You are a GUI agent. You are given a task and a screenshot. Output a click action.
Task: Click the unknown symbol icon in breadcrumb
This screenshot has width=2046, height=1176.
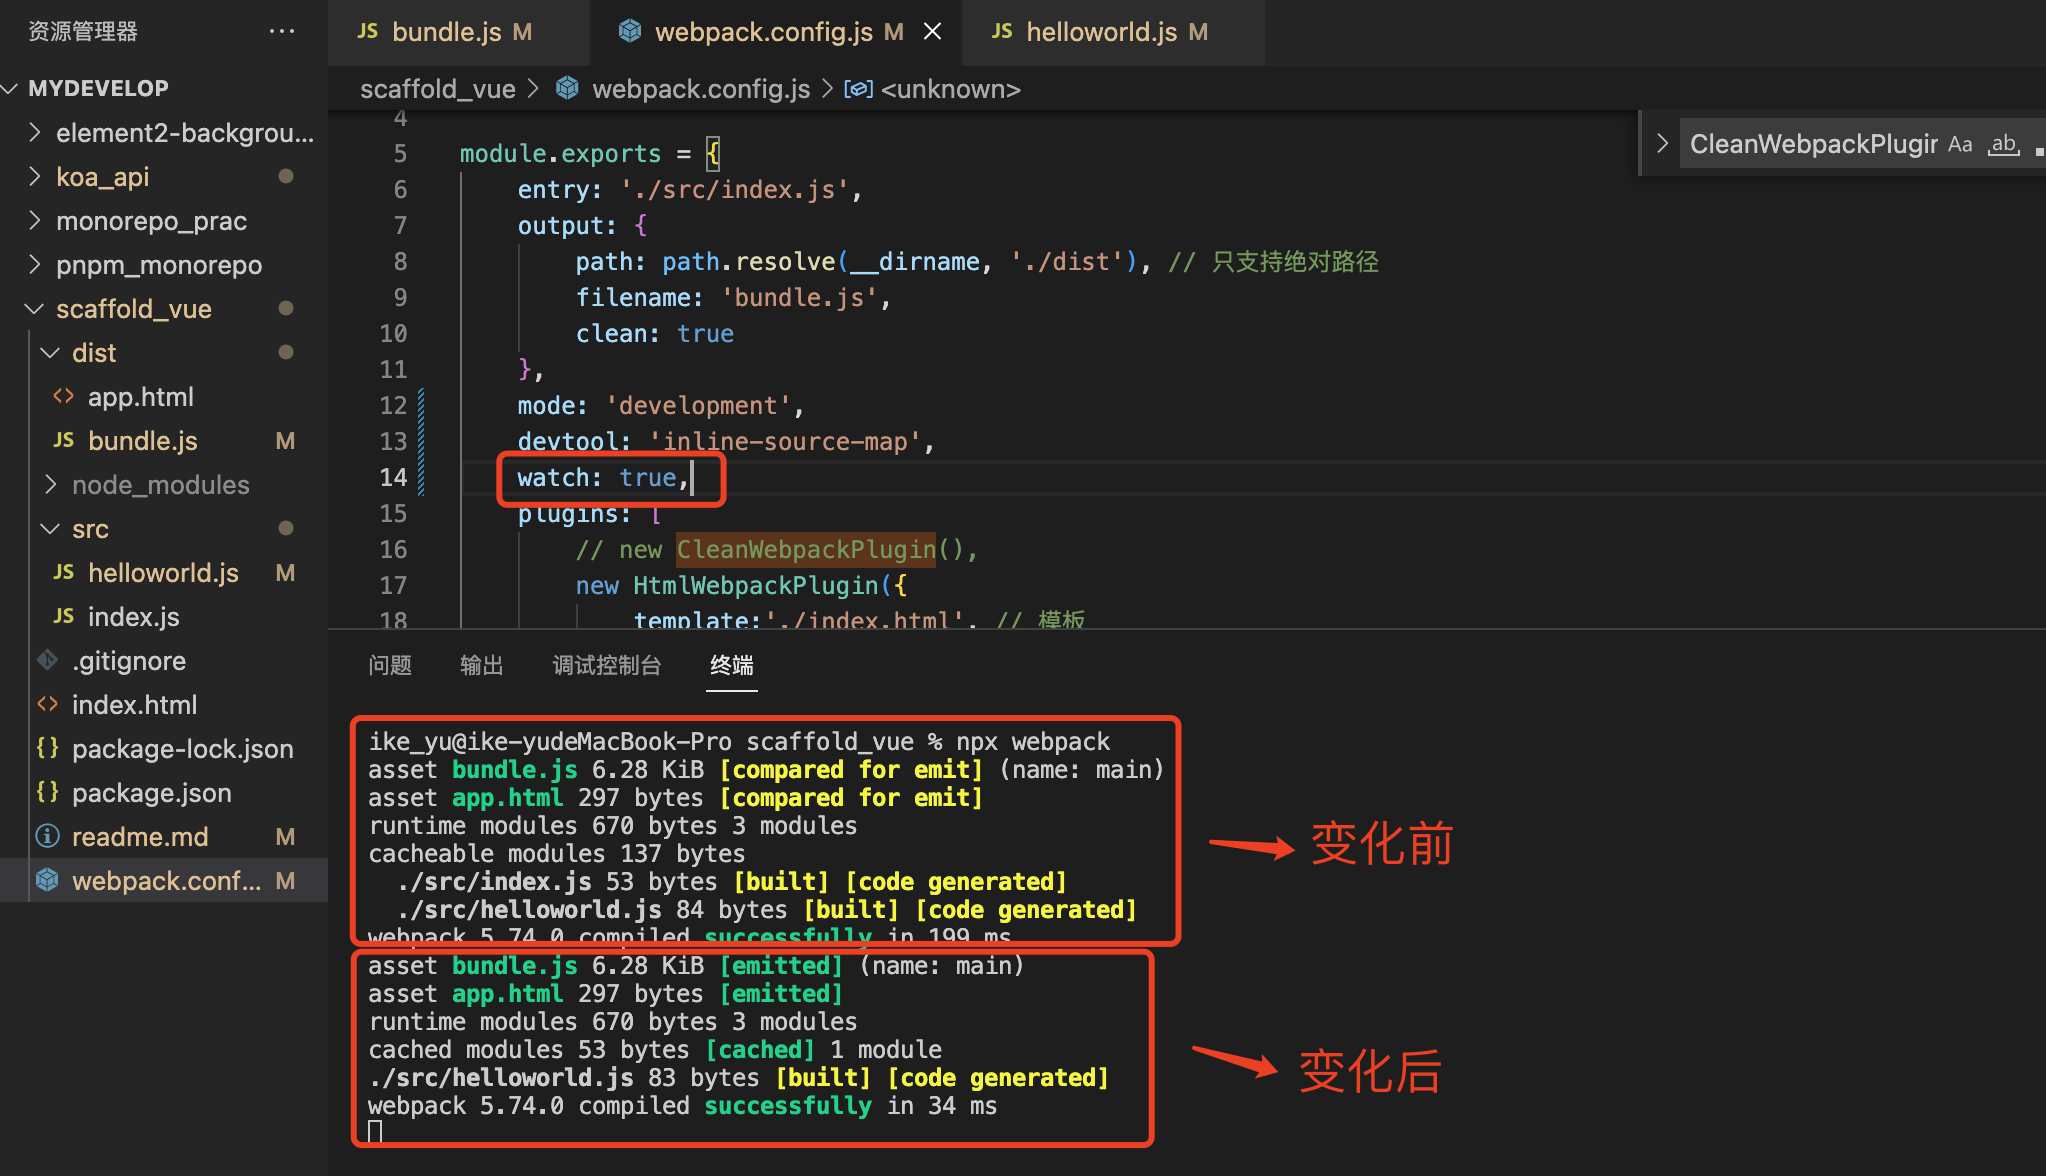[x=858, y=89]
